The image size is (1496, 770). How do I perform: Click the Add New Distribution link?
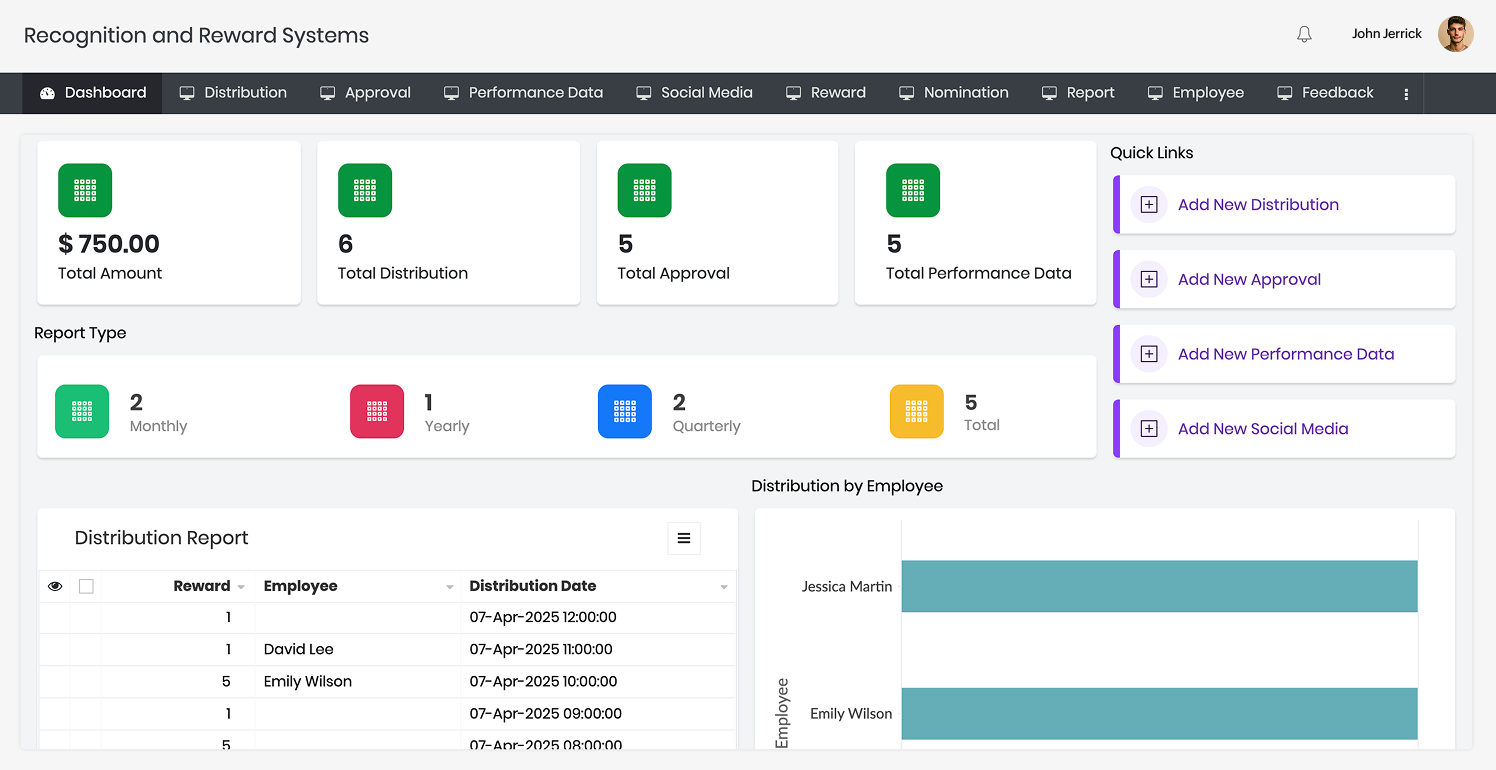(x=1258, y=204)
